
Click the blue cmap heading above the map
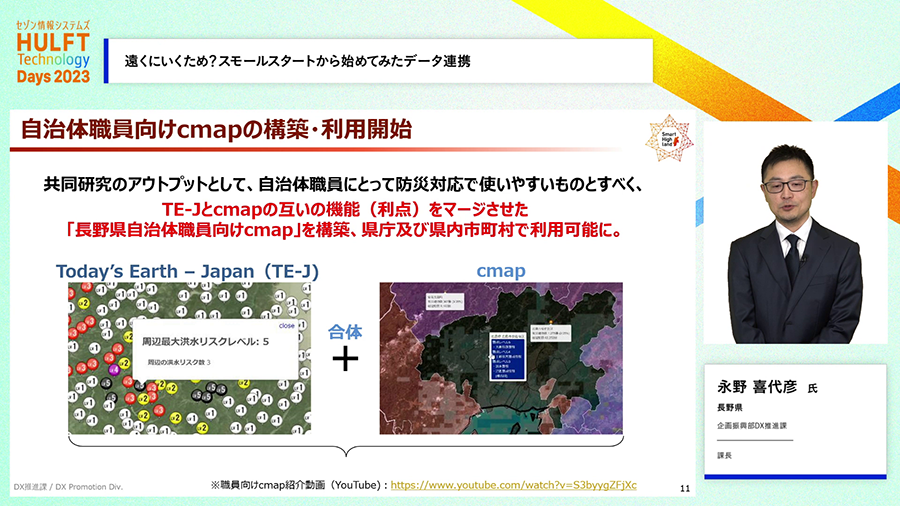(500, 271)
